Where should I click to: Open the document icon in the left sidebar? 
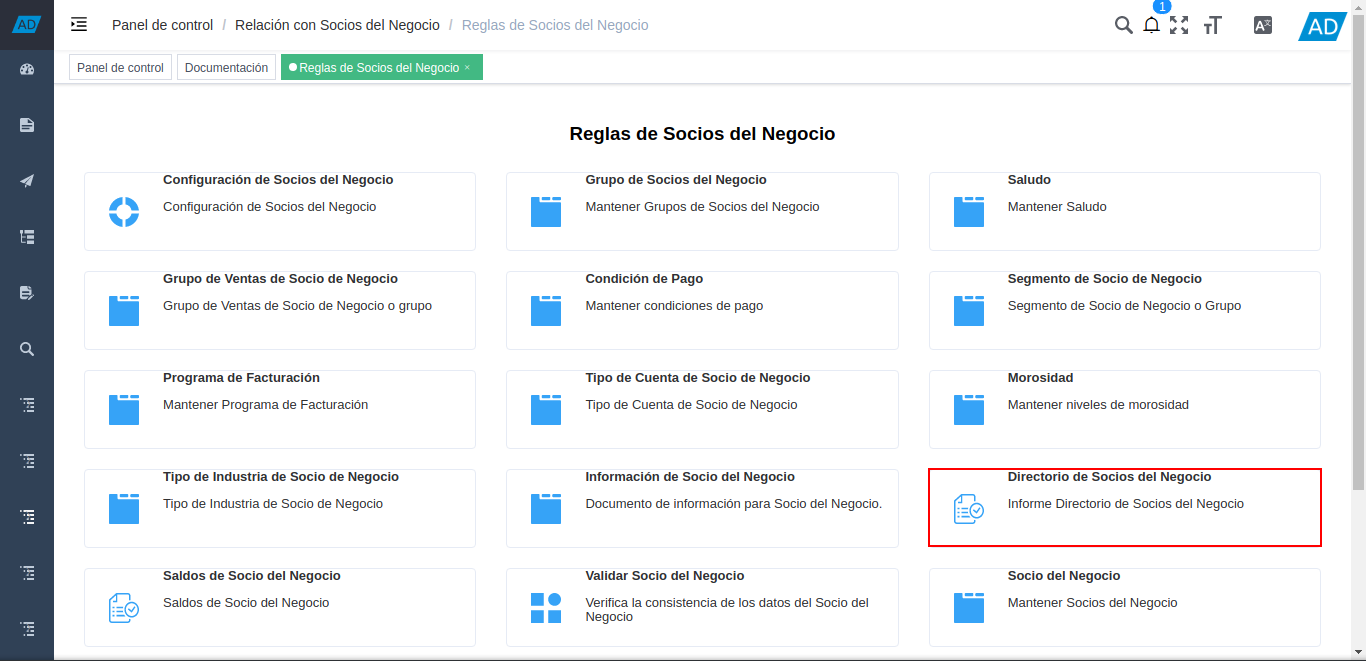[26, 125]
